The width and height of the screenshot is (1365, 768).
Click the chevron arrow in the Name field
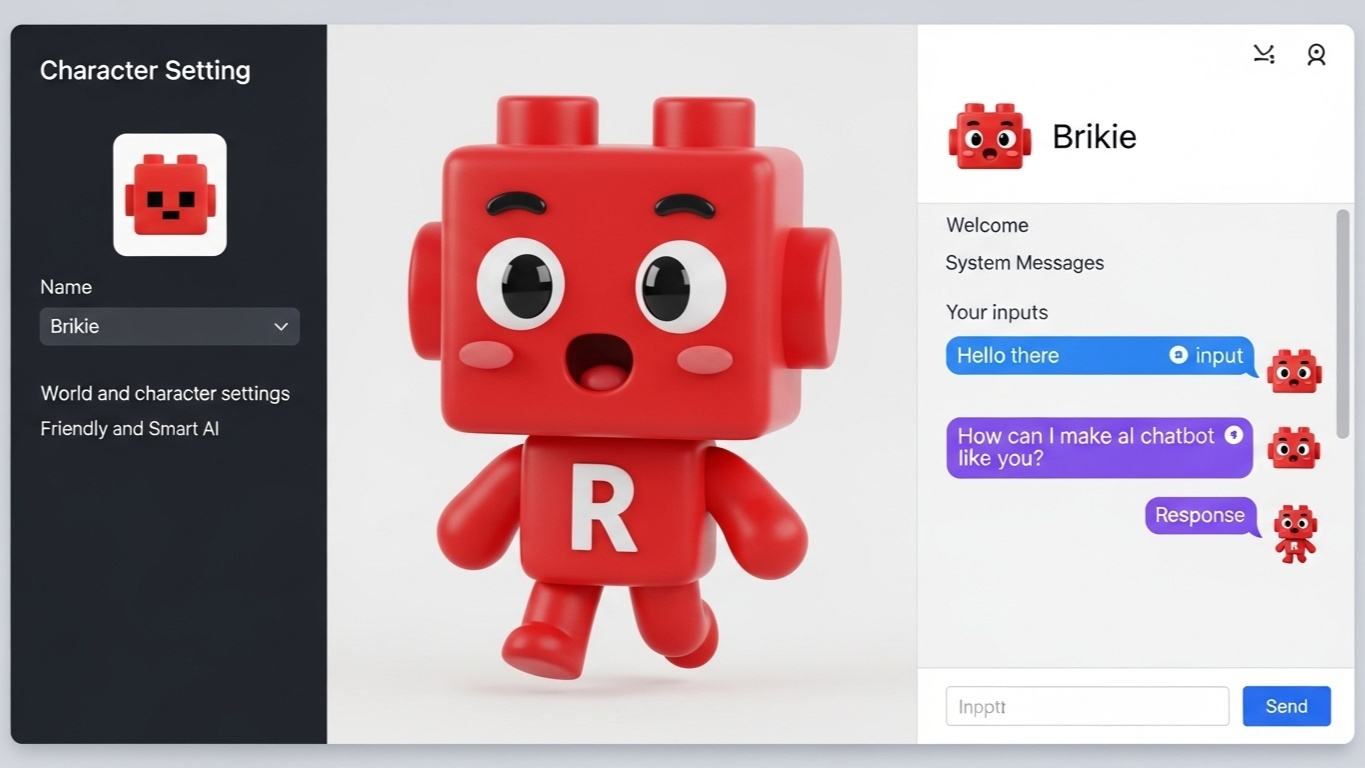coord(281,326)
